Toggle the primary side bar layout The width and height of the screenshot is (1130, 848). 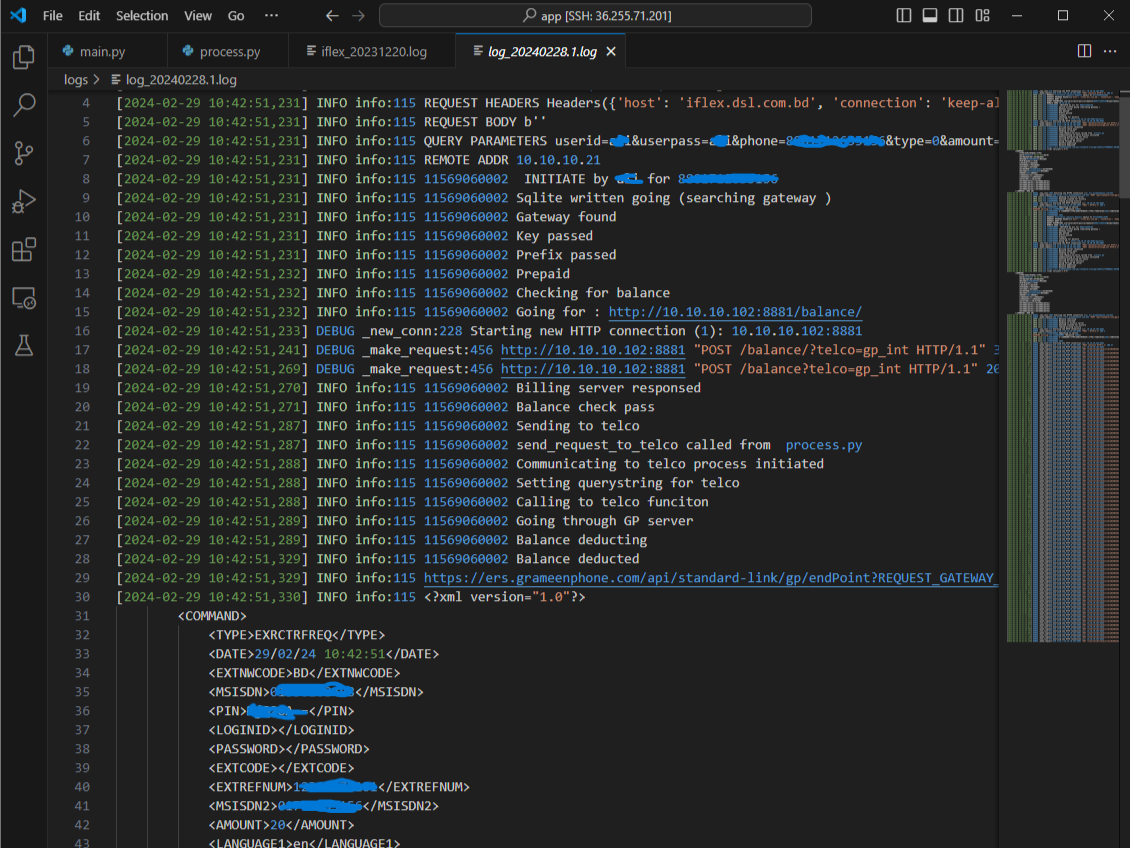tap(904, 16)
